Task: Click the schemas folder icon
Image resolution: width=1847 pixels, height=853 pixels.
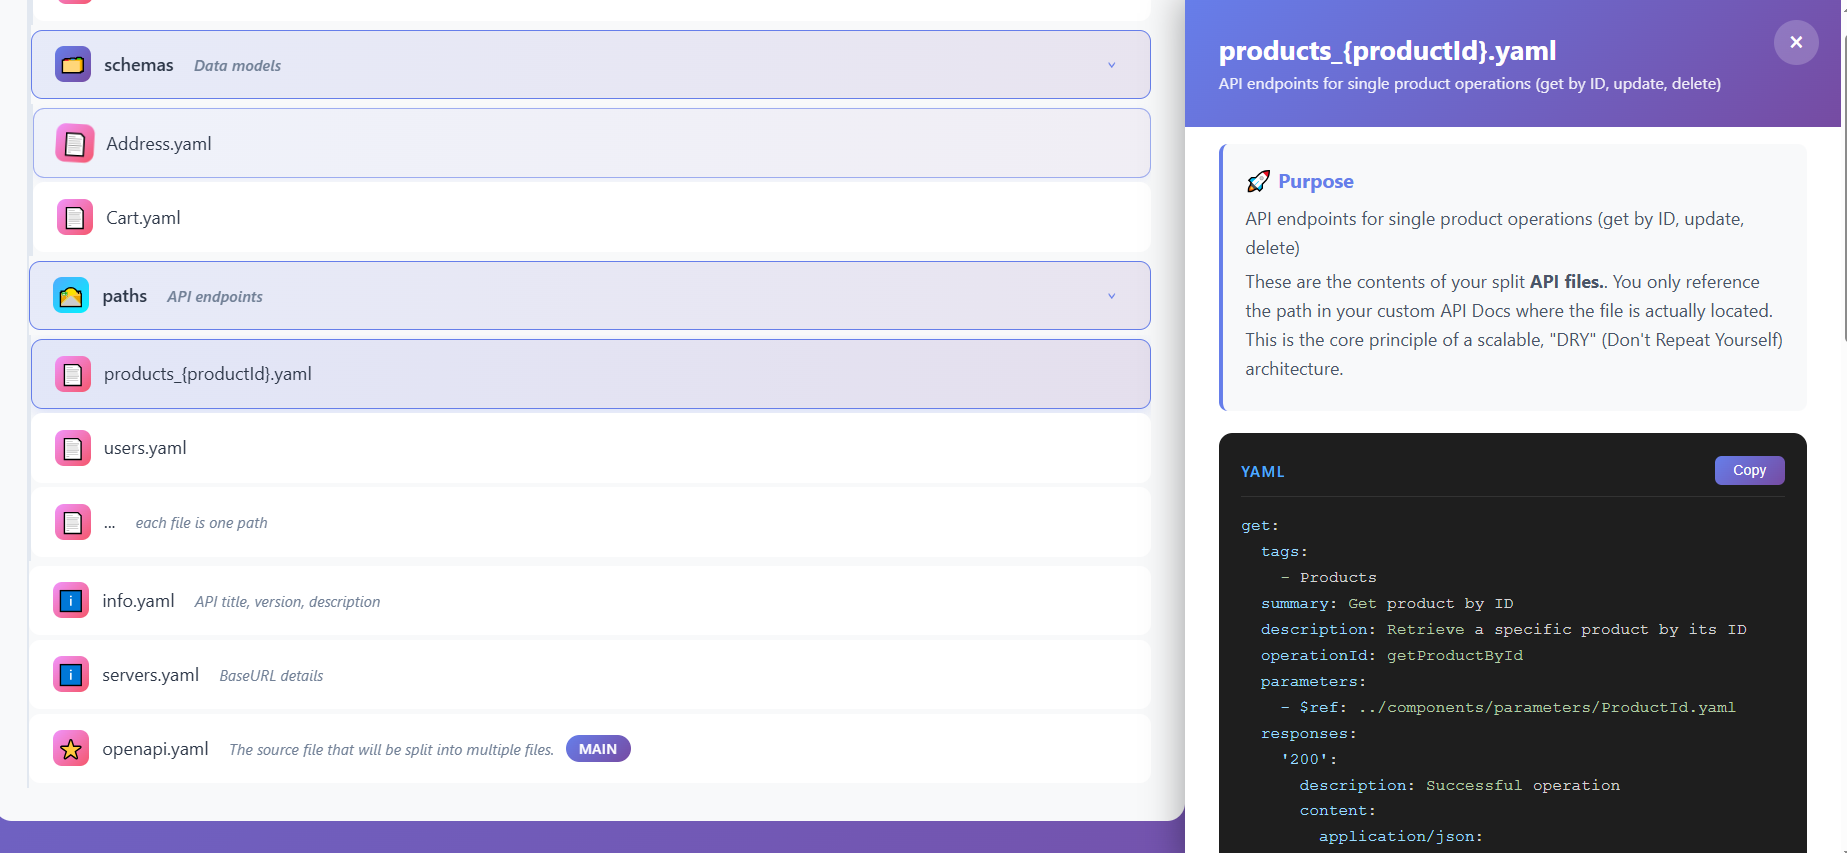Action: click(x=72, y=65)
